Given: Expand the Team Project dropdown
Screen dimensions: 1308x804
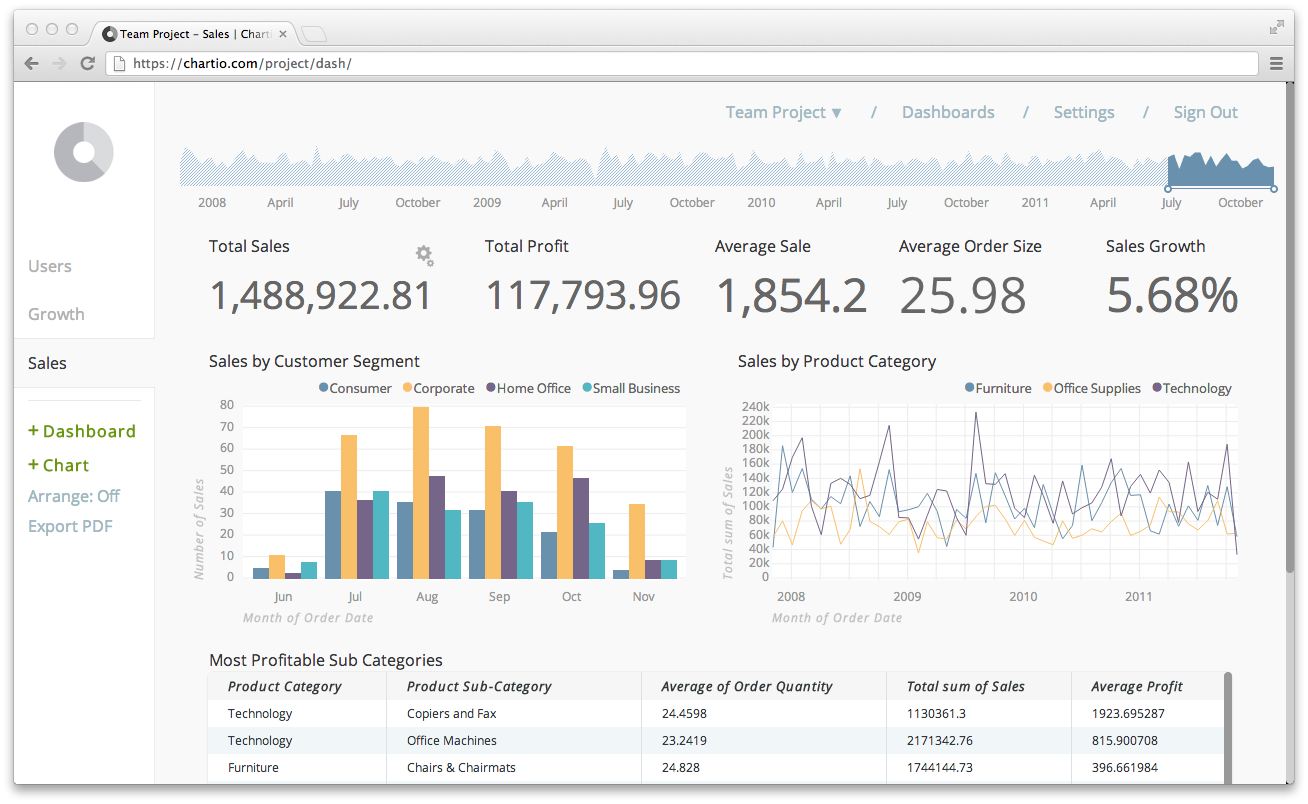Looking at the screenshot, I should tap(784, 112).
